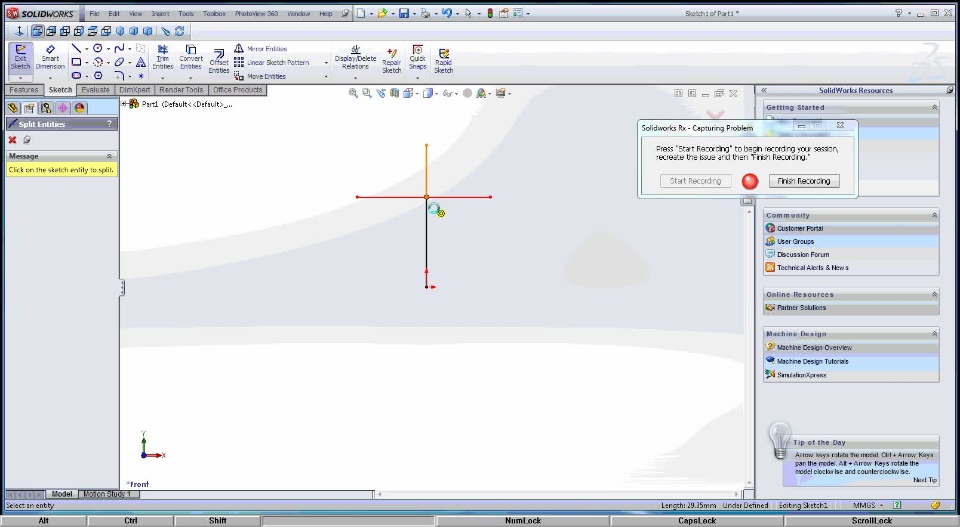Click the Next Tip link
The width and height of the screenshot is (960, 527).
tap(924, 480)
